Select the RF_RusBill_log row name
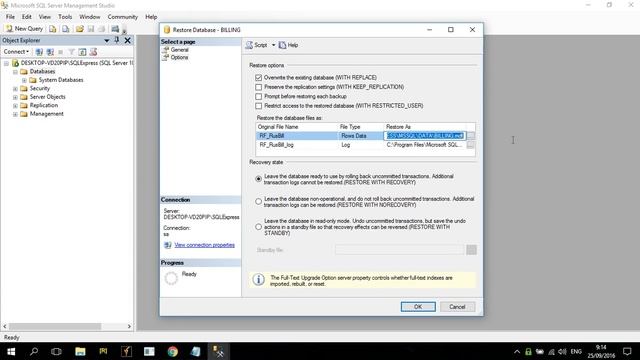The height and width of the screenshot is (360, 640). [x=276, y=145]
